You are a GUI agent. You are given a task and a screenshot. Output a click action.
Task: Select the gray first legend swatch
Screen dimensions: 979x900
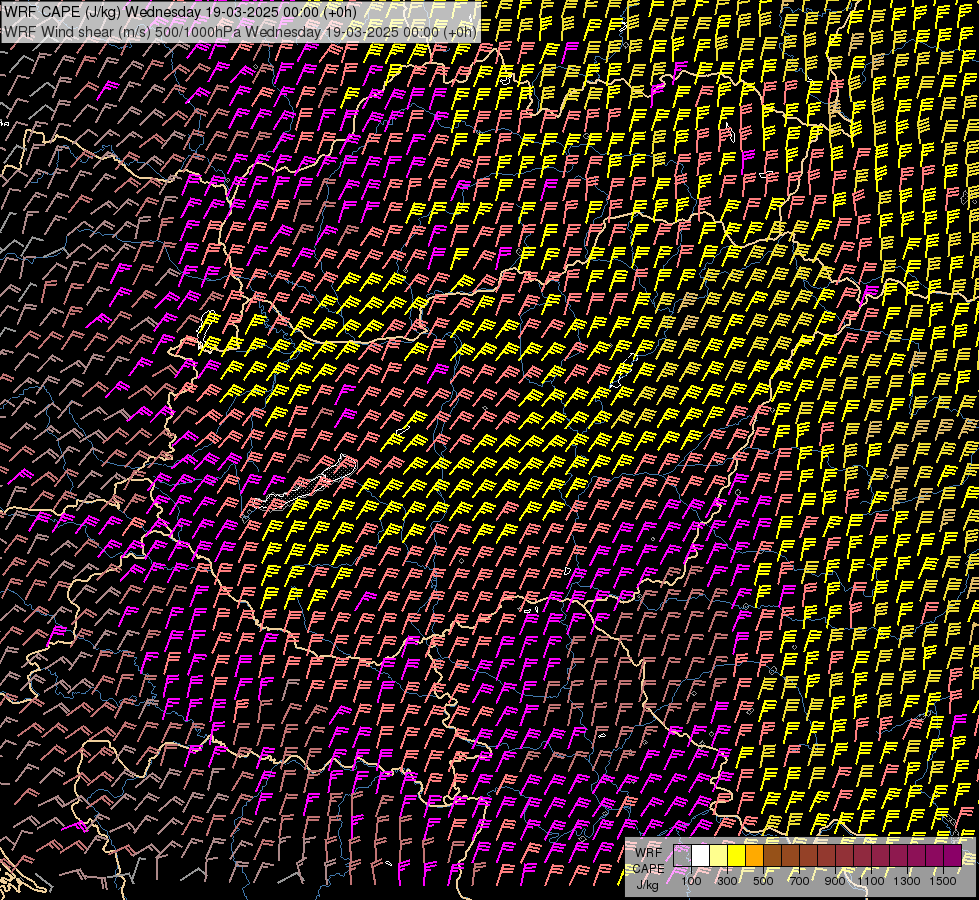pos(682,855)
